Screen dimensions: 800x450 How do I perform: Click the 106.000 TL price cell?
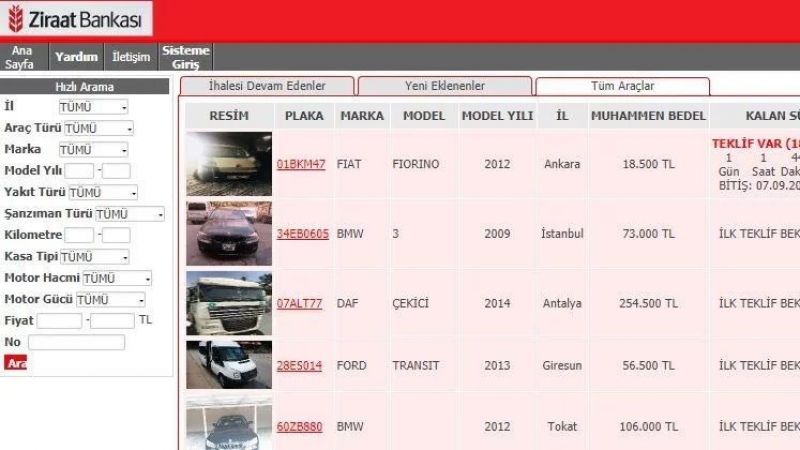(648, 427)
